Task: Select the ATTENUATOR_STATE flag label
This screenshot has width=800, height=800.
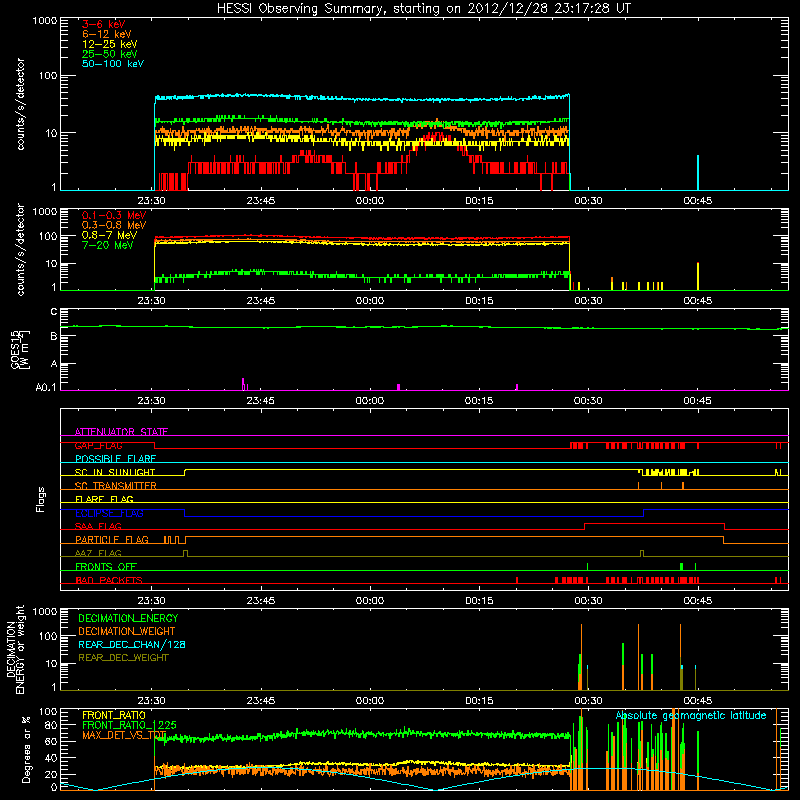Action: pyautogui.click(x=121, y=432)
